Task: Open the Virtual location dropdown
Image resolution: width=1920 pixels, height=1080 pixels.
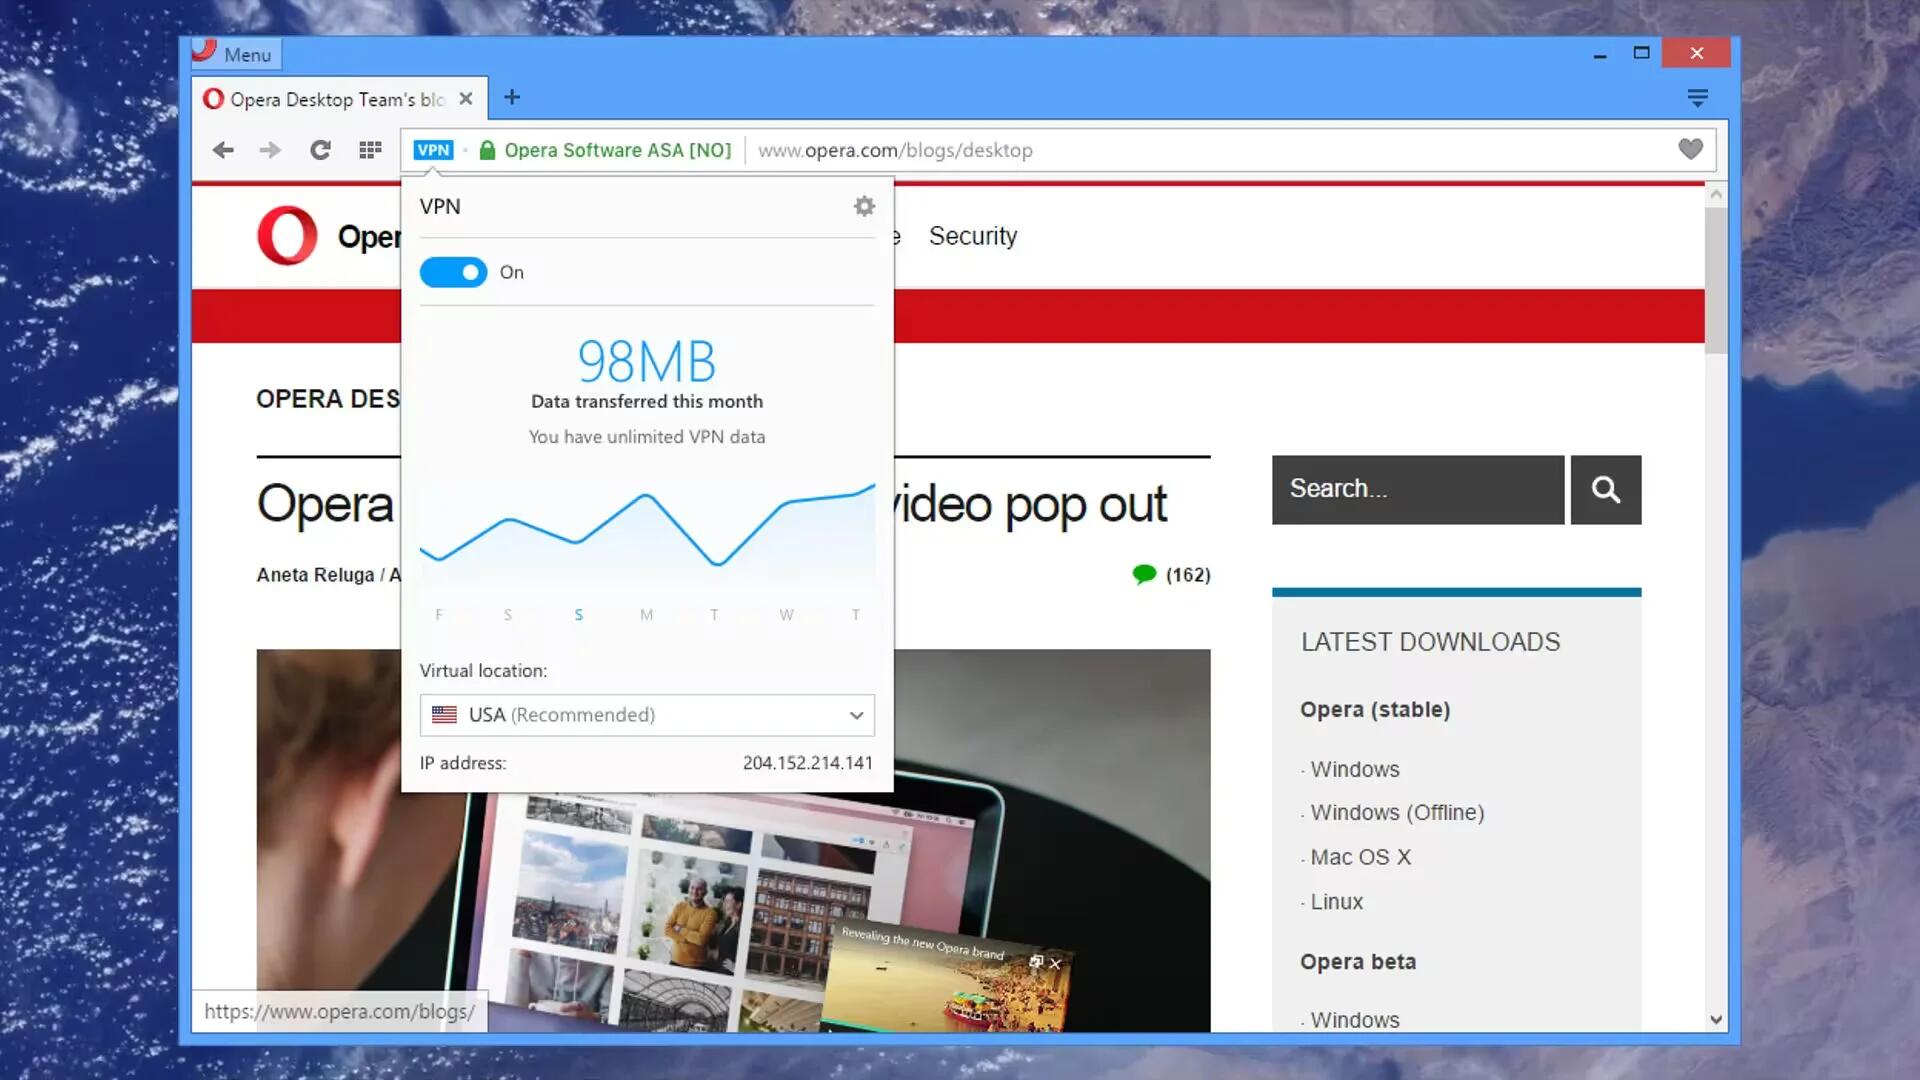Action: click(x=647, y=715)
